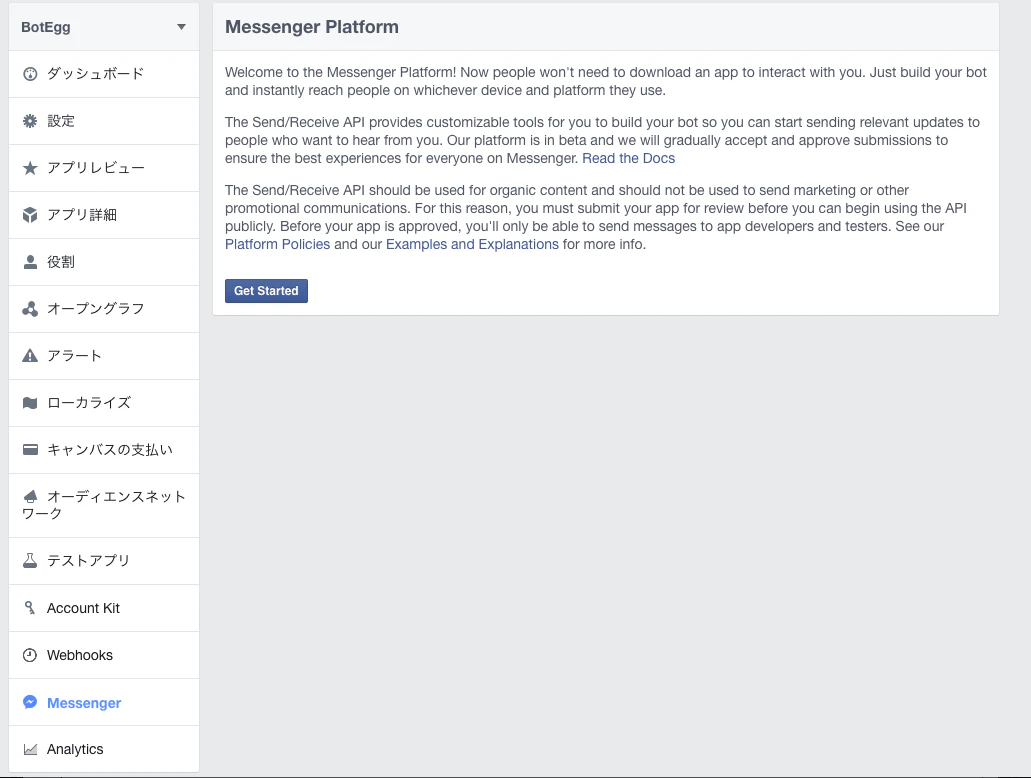Viewport: 1031px width, 778px height.
Task: Click the open graph nodes icon
Action: 30,309
